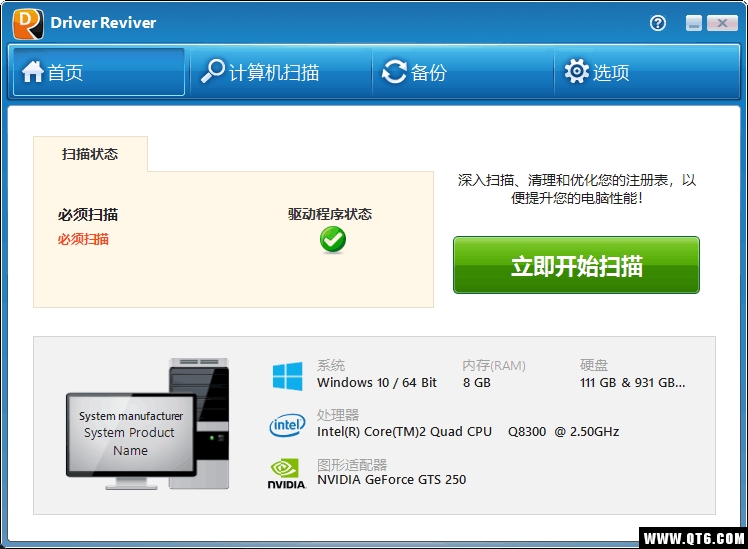Viewport: 748px width, 549px height.
Task: Click the 111 GB & 931 GB disk value
Action: [633, 383]
